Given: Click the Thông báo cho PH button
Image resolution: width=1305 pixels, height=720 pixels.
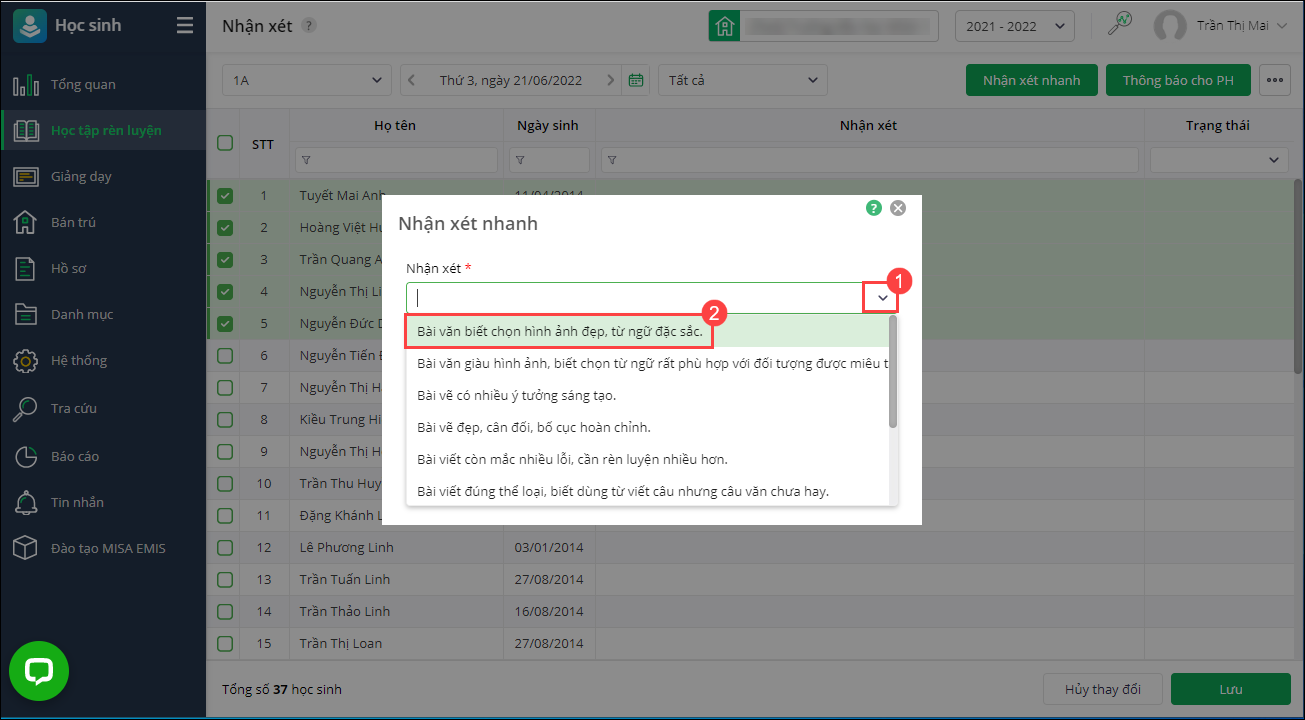Looking at the screenshot, I should 1177,80.
